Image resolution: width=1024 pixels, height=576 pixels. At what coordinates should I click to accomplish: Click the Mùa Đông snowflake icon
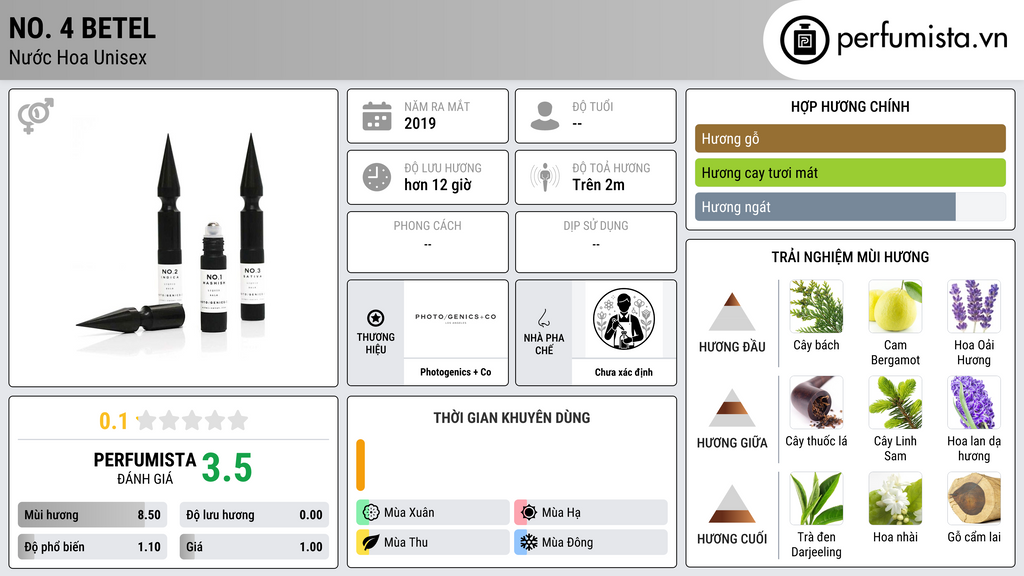(529, 542)
